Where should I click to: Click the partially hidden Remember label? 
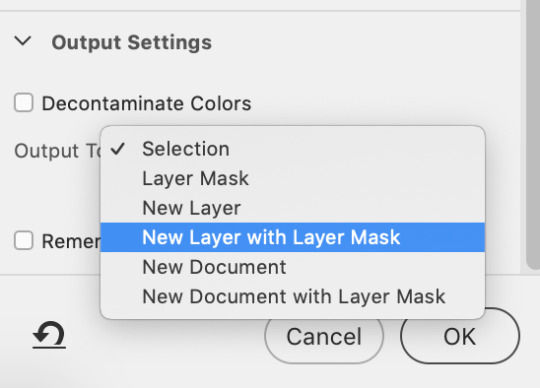tap(71, 241)
